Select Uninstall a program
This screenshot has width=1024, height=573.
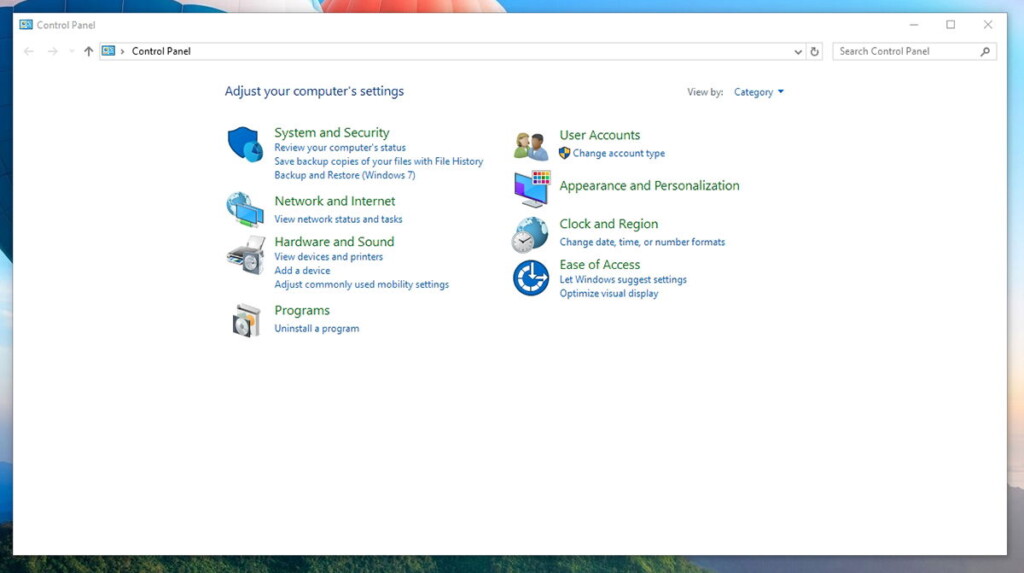pyautogui.click(x=317, y=329)
